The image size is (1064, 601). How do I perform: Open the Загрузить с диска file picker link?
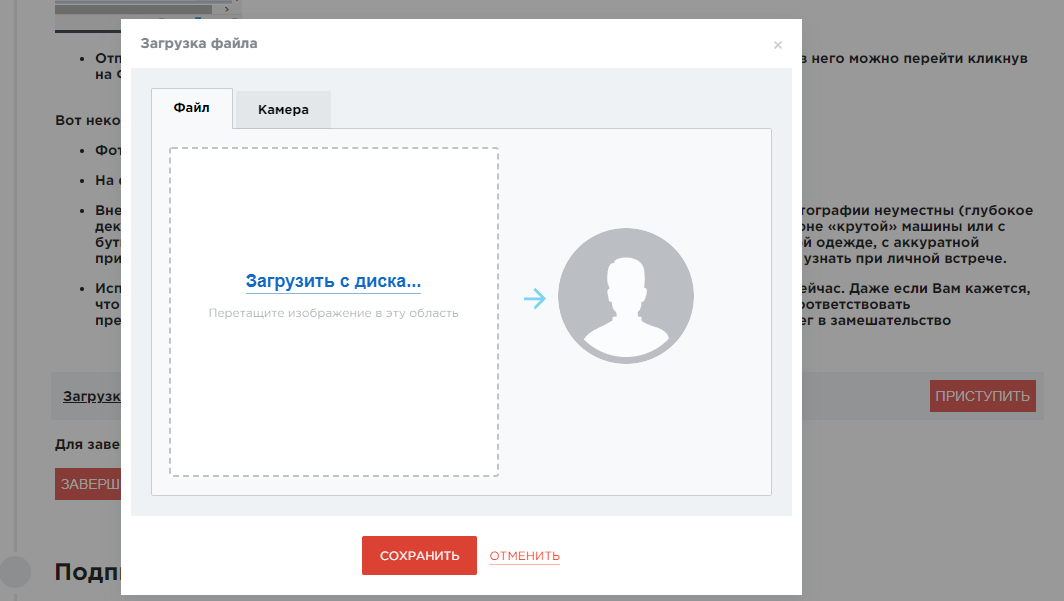pyautogui.click(x=333, y=282)
